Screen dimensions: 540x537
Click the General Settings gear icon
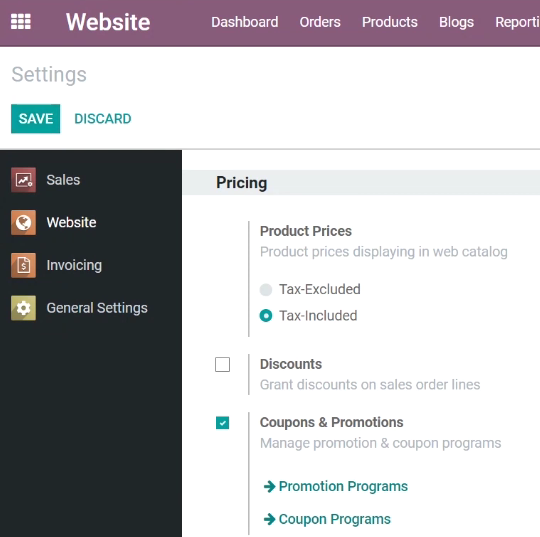pyautogui.click(x=23, y=308)
